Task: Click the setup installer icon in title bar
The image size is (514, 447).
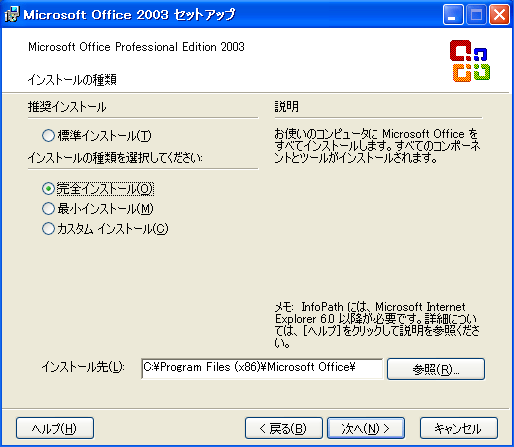Action: coord(12,14)
